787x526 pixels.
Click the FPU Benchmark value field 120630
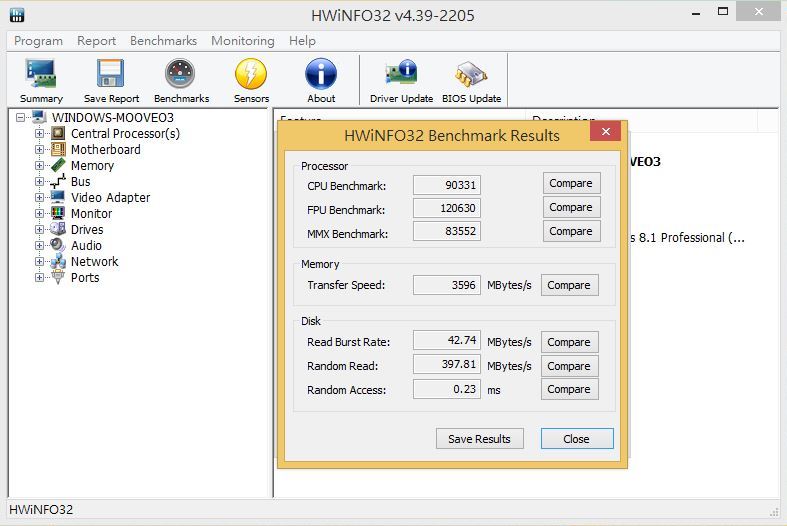(x=447, y=208)
